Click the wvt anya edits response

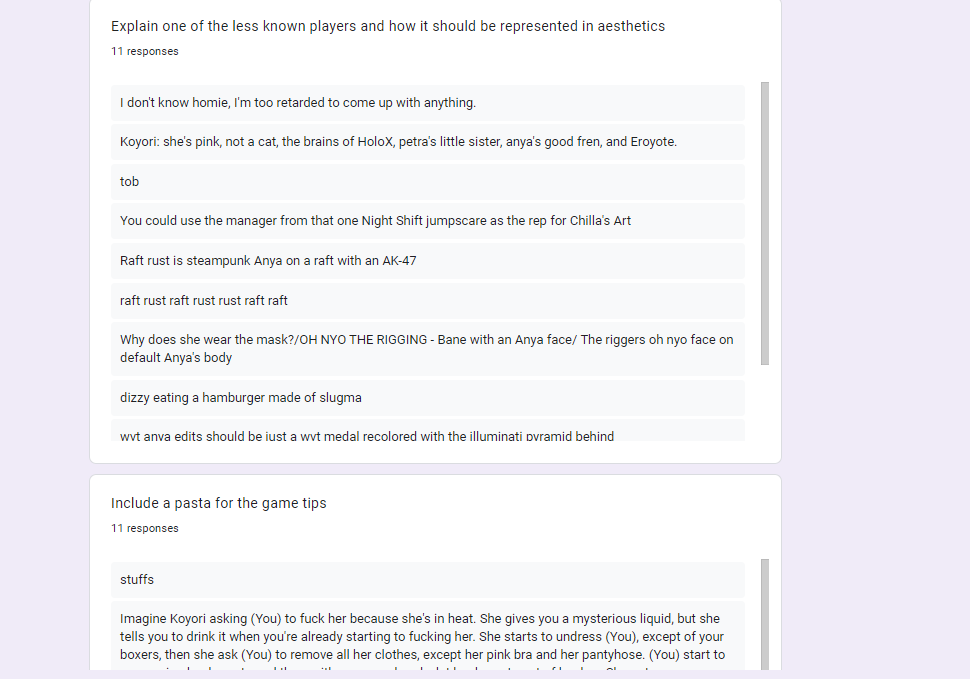[x=427, y=430]
